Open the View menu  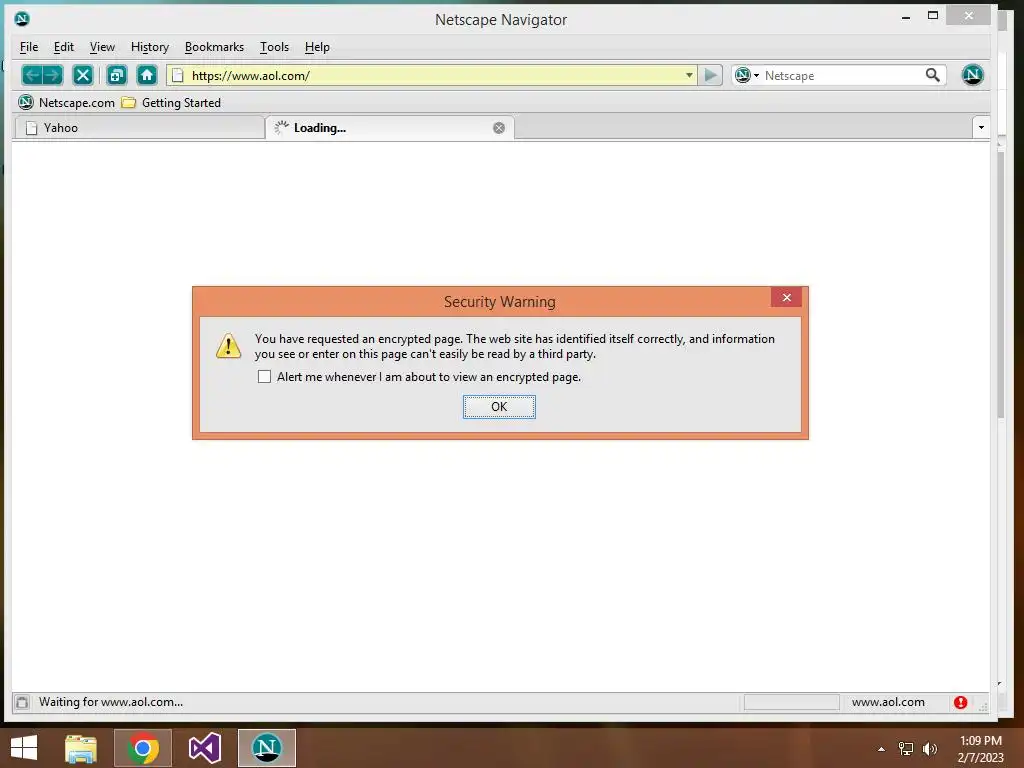[x=102, y=47]
